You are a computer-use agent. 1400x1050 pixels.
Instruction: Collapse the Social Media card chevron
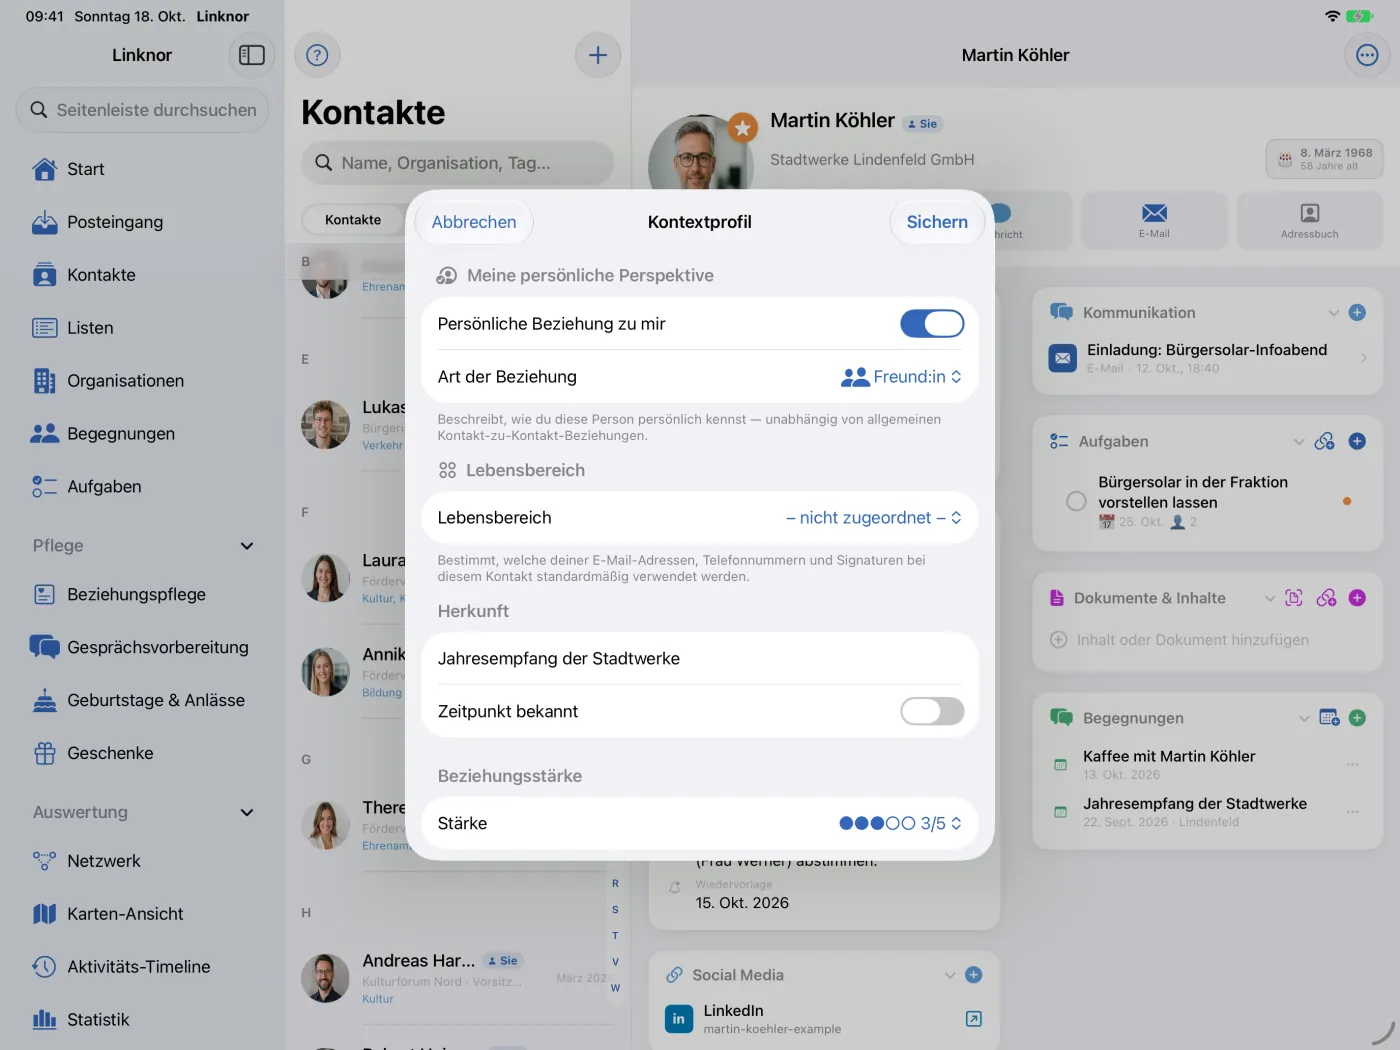tap(950, 975)
